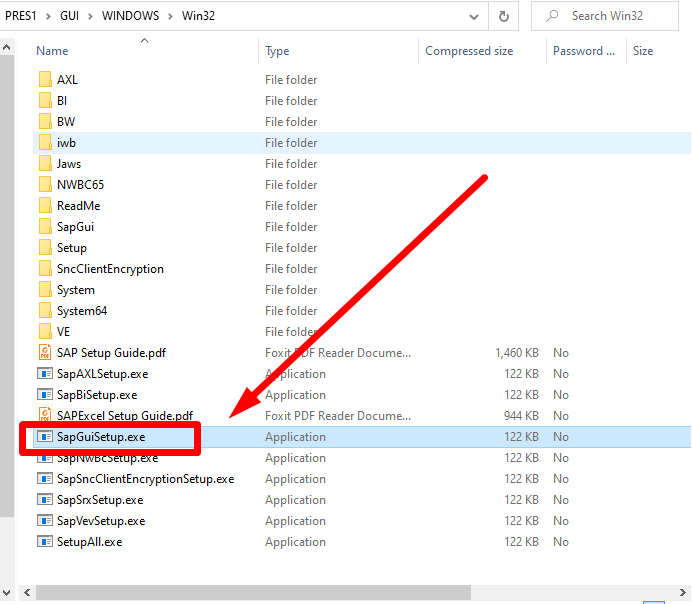Click the 944 KB compressed size value
This screenshot has width=692, height=604.
pos(521,416)
